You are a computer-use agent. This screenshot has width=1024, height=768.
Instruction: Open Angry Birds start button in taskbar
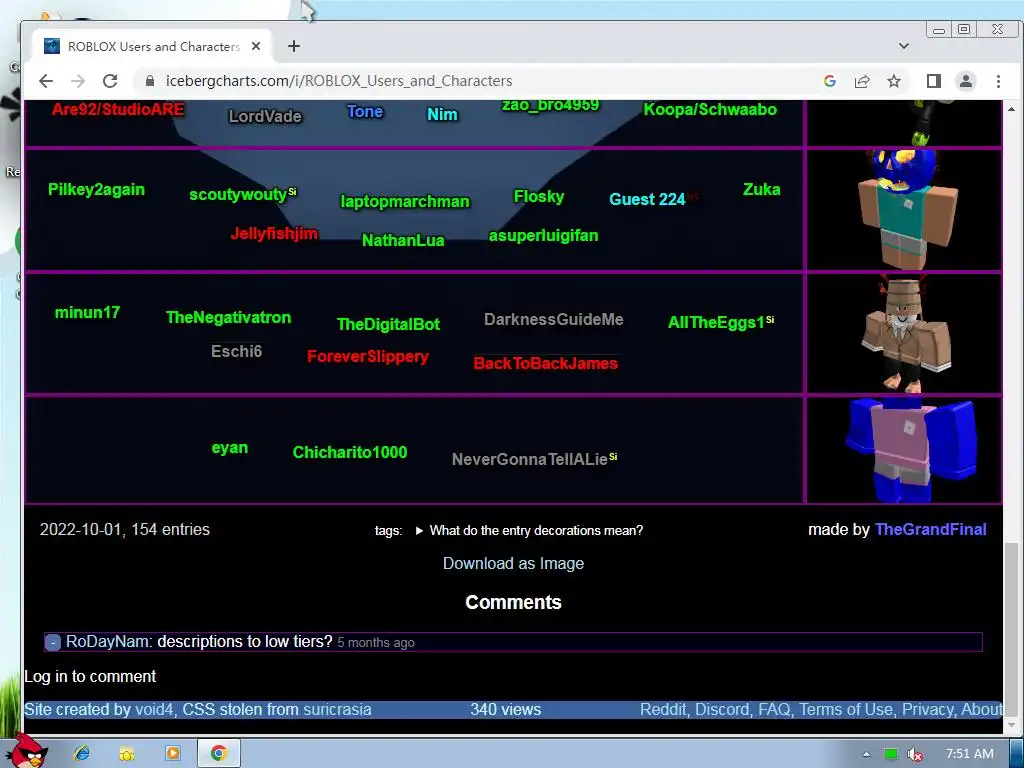click(x=27, y=752)
